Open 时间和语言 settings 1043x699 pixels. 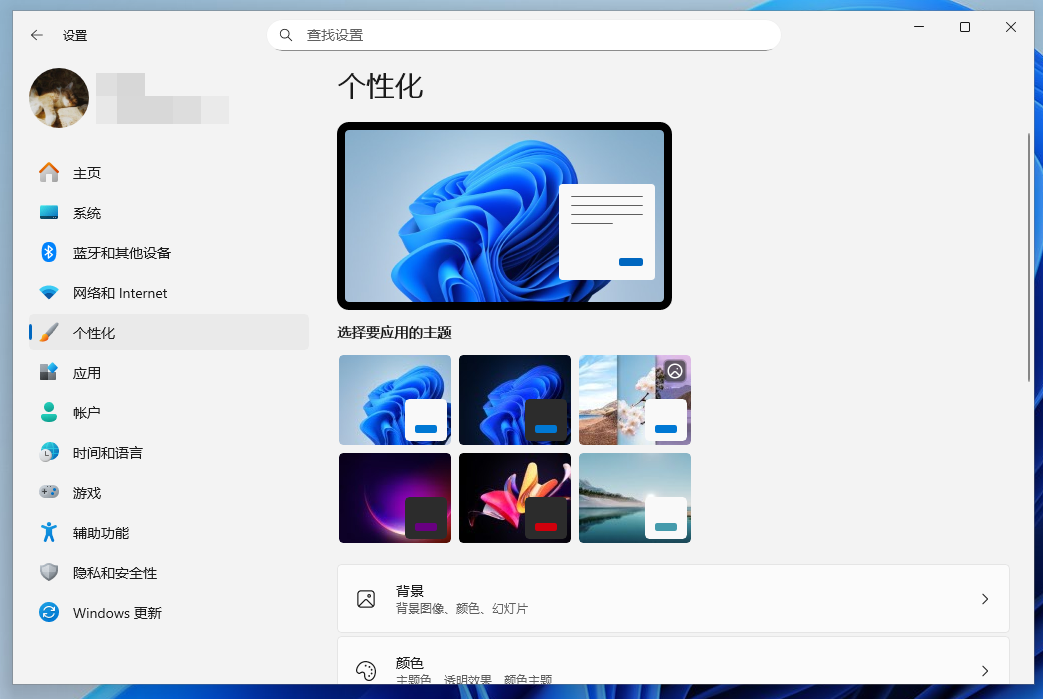click(x=169, y=452)
